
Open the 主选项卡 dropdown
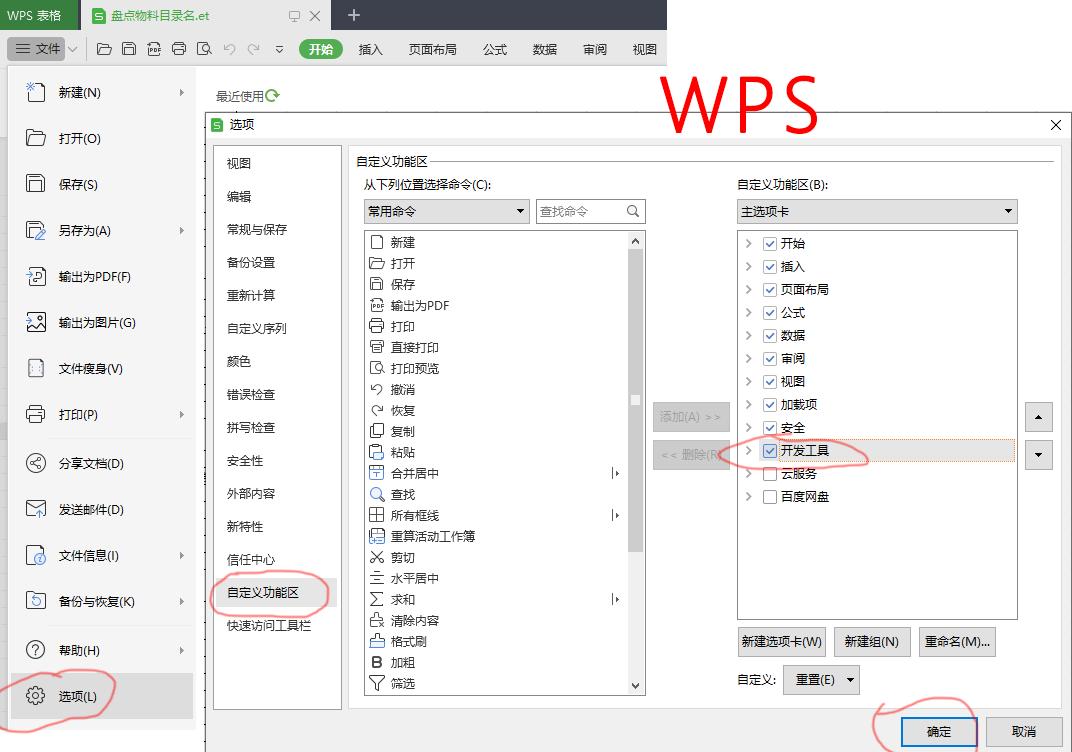click(1009, 211)
